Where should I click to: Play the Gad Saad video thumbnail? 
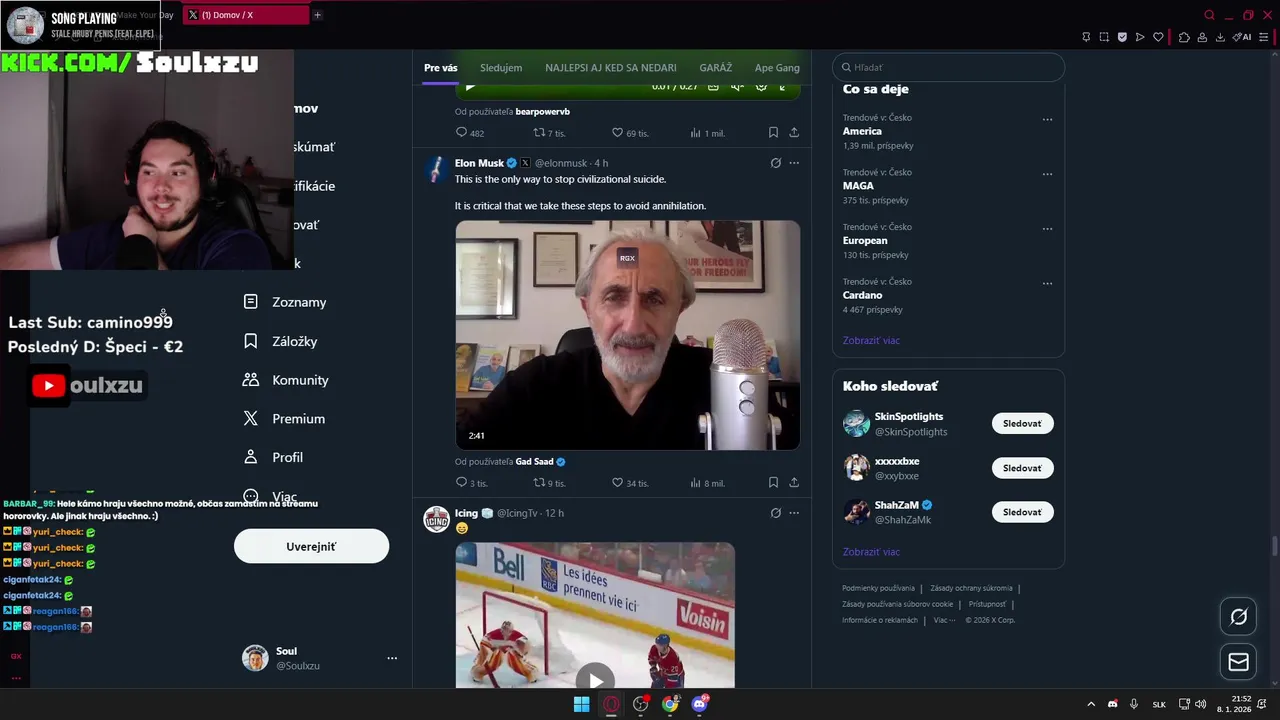[x=628, y=335]
